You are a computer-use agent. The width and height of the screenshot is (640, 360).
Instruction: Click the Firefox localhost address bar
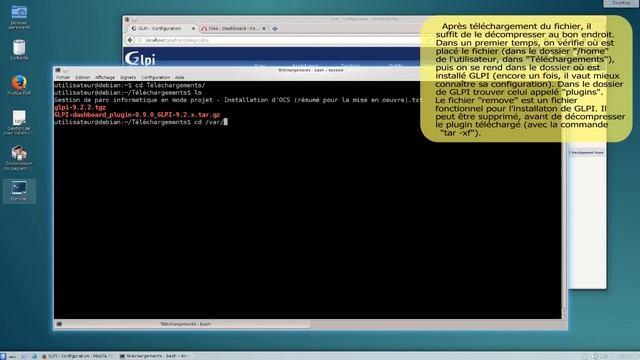(x=278, y=40)
